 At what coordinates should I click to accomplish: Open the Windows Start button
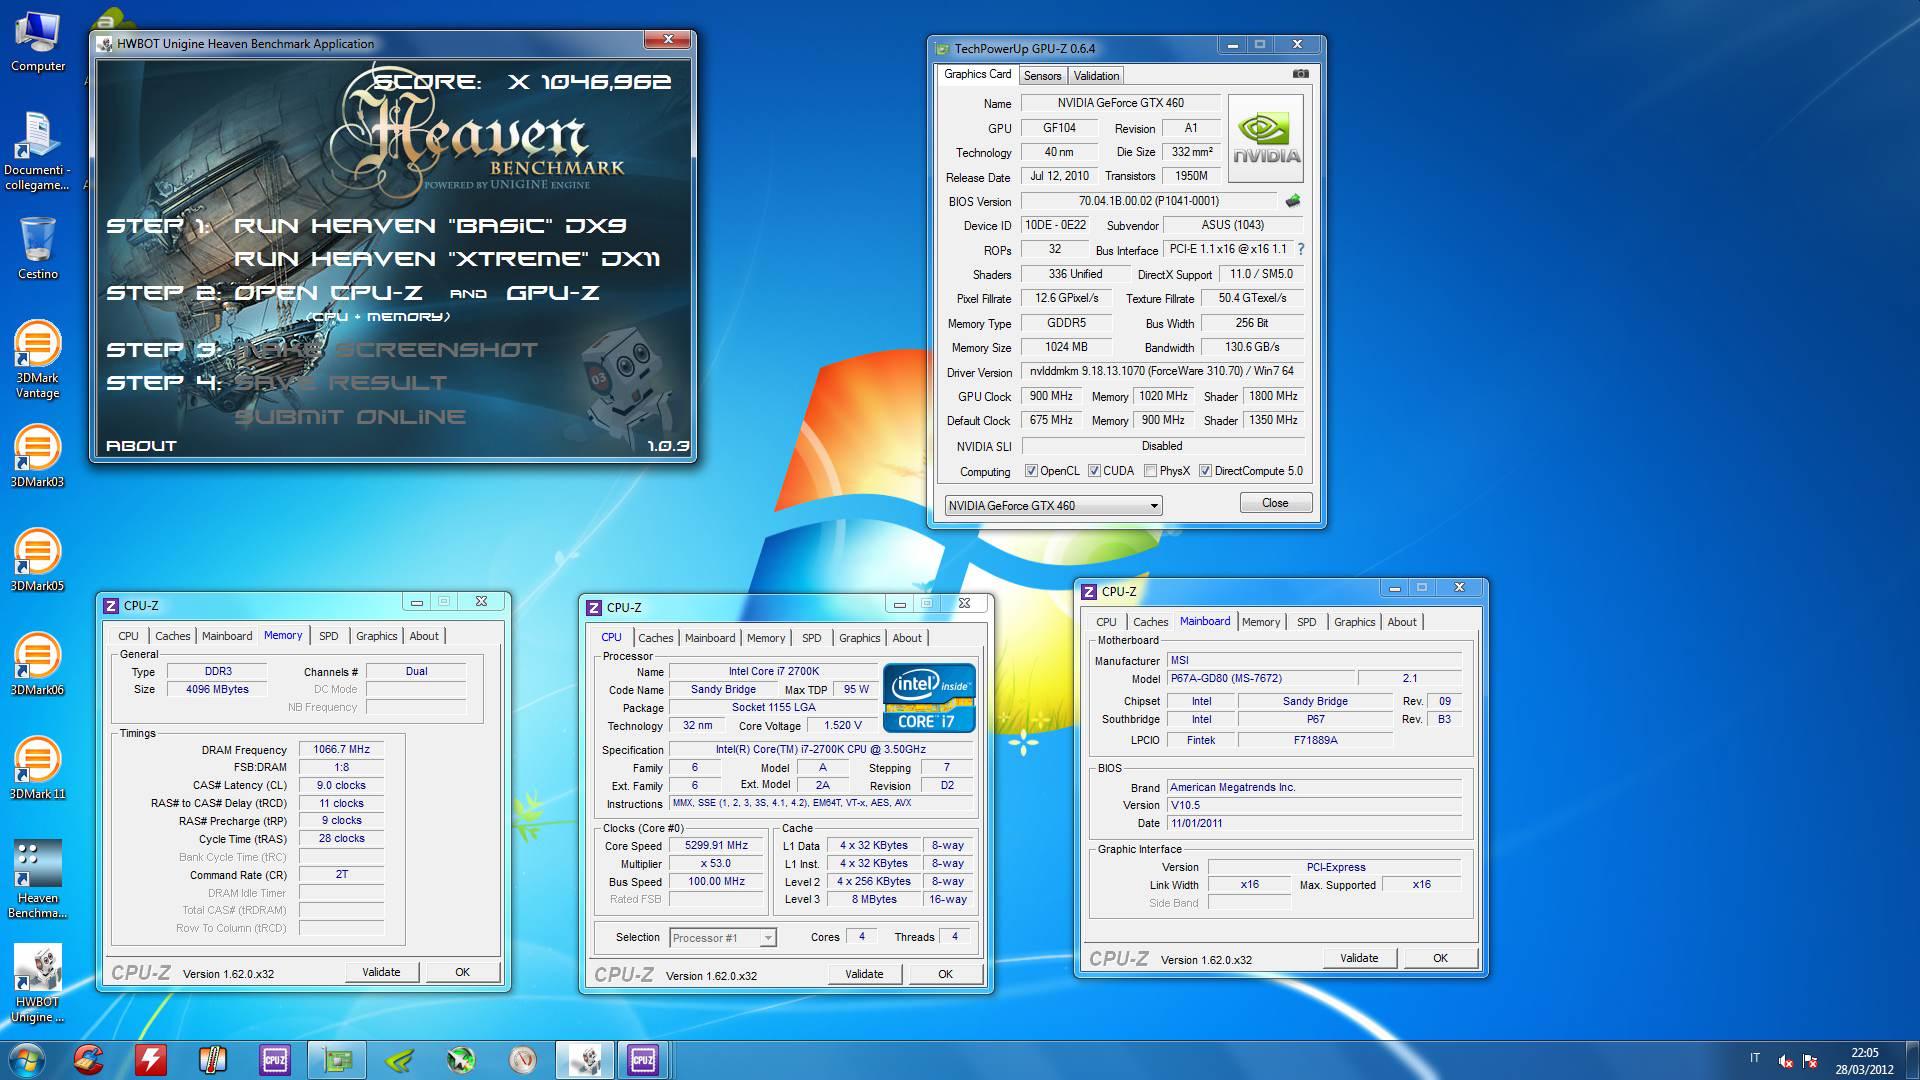pos(27,1060)
